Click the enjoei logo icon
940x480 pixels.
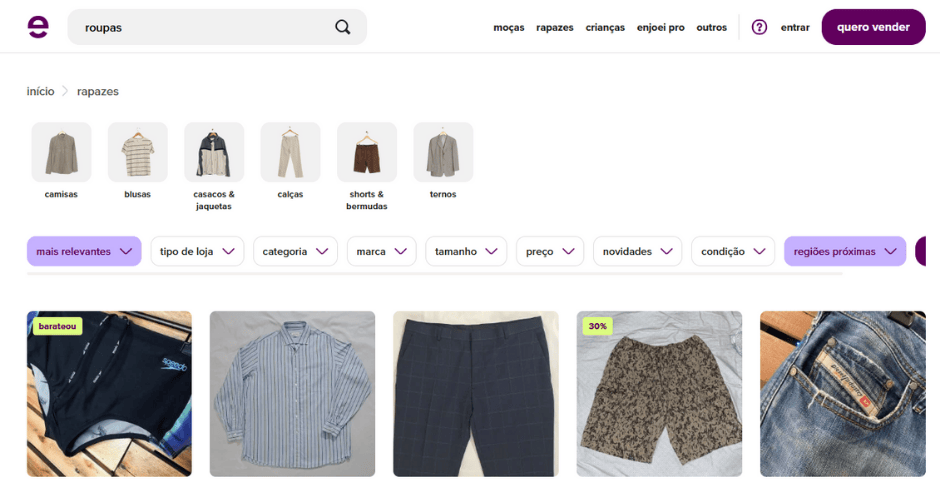click(38, 27)
